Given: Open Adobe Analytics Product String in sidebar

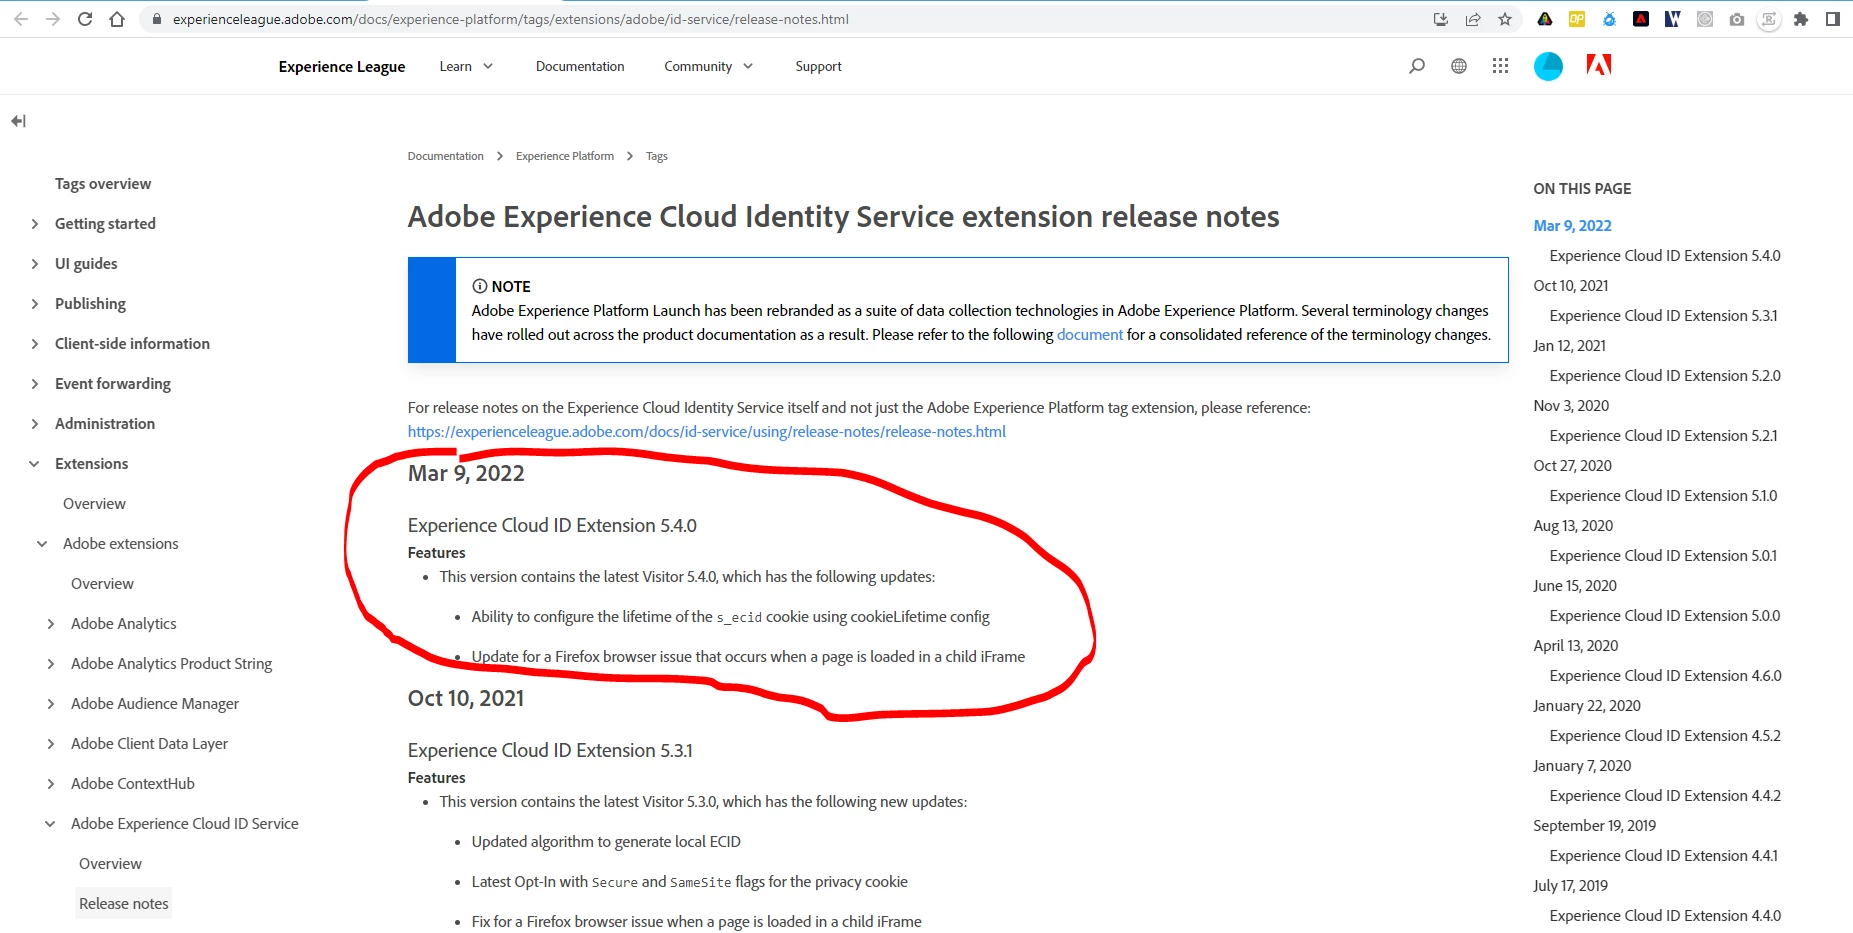Looking at the screenshot, I should pos(171,664).
